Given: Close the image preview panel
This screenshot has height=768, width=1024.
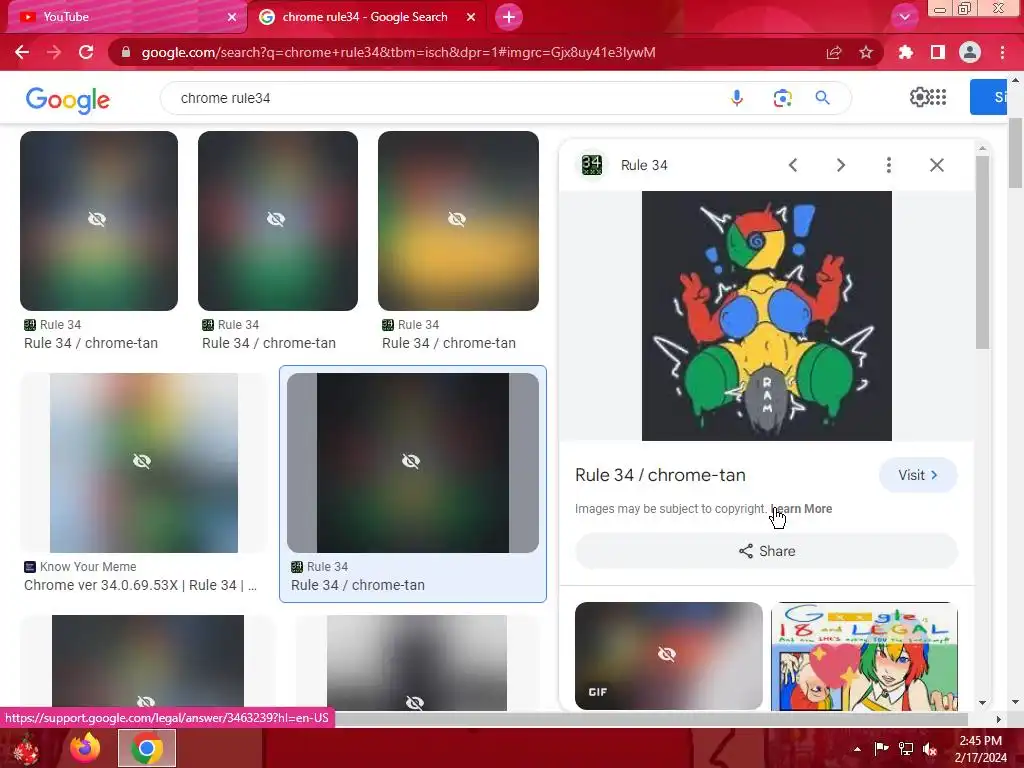Looking at the screenshot, I should pos(936,165).
